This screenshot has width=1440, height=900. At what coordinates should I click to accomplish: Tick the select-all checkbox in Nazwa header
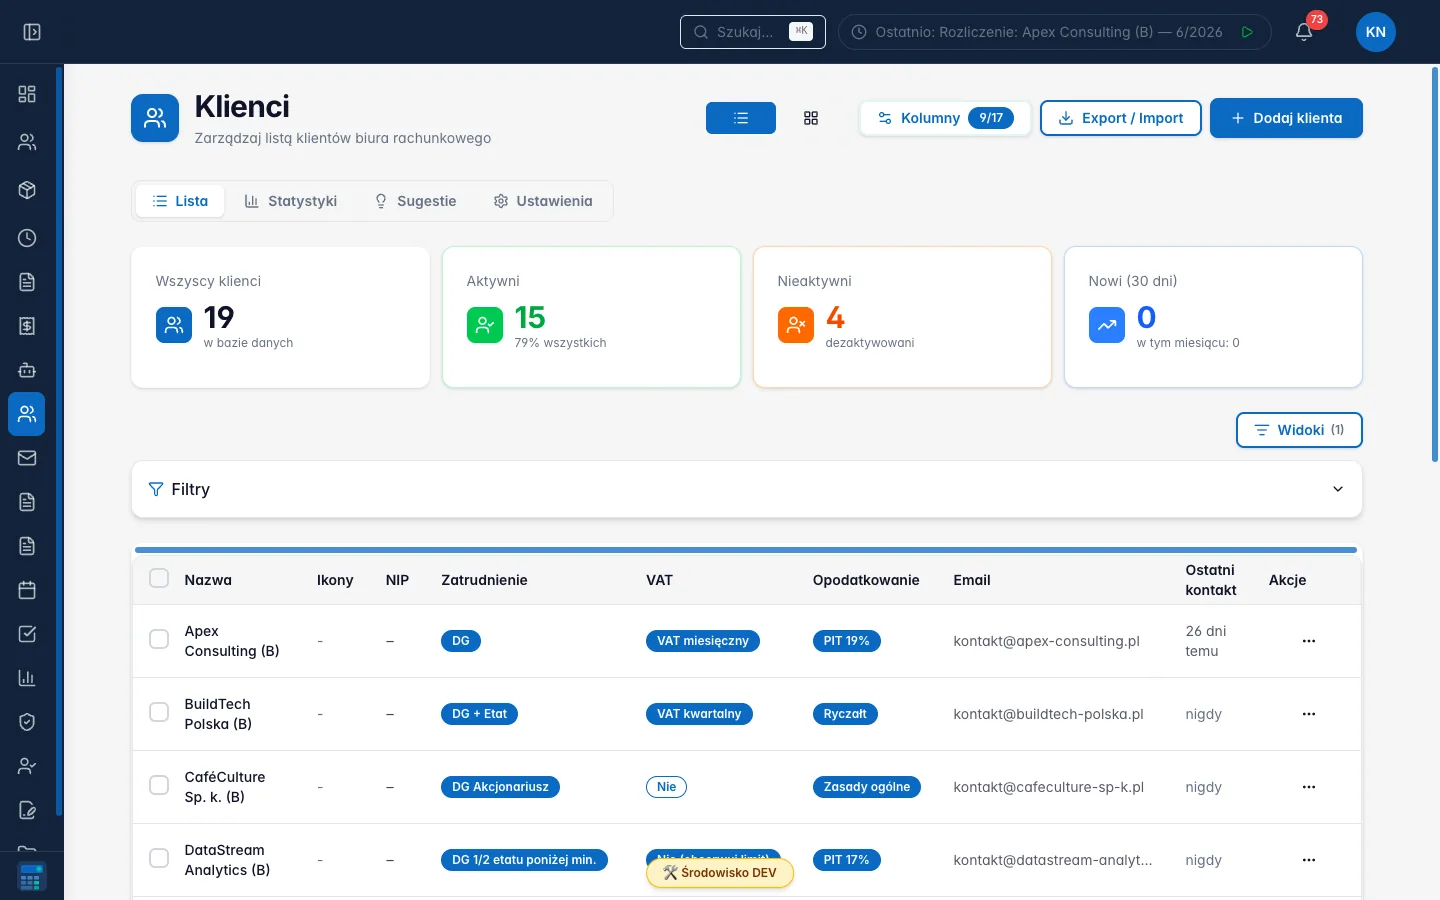pos(159,578)
